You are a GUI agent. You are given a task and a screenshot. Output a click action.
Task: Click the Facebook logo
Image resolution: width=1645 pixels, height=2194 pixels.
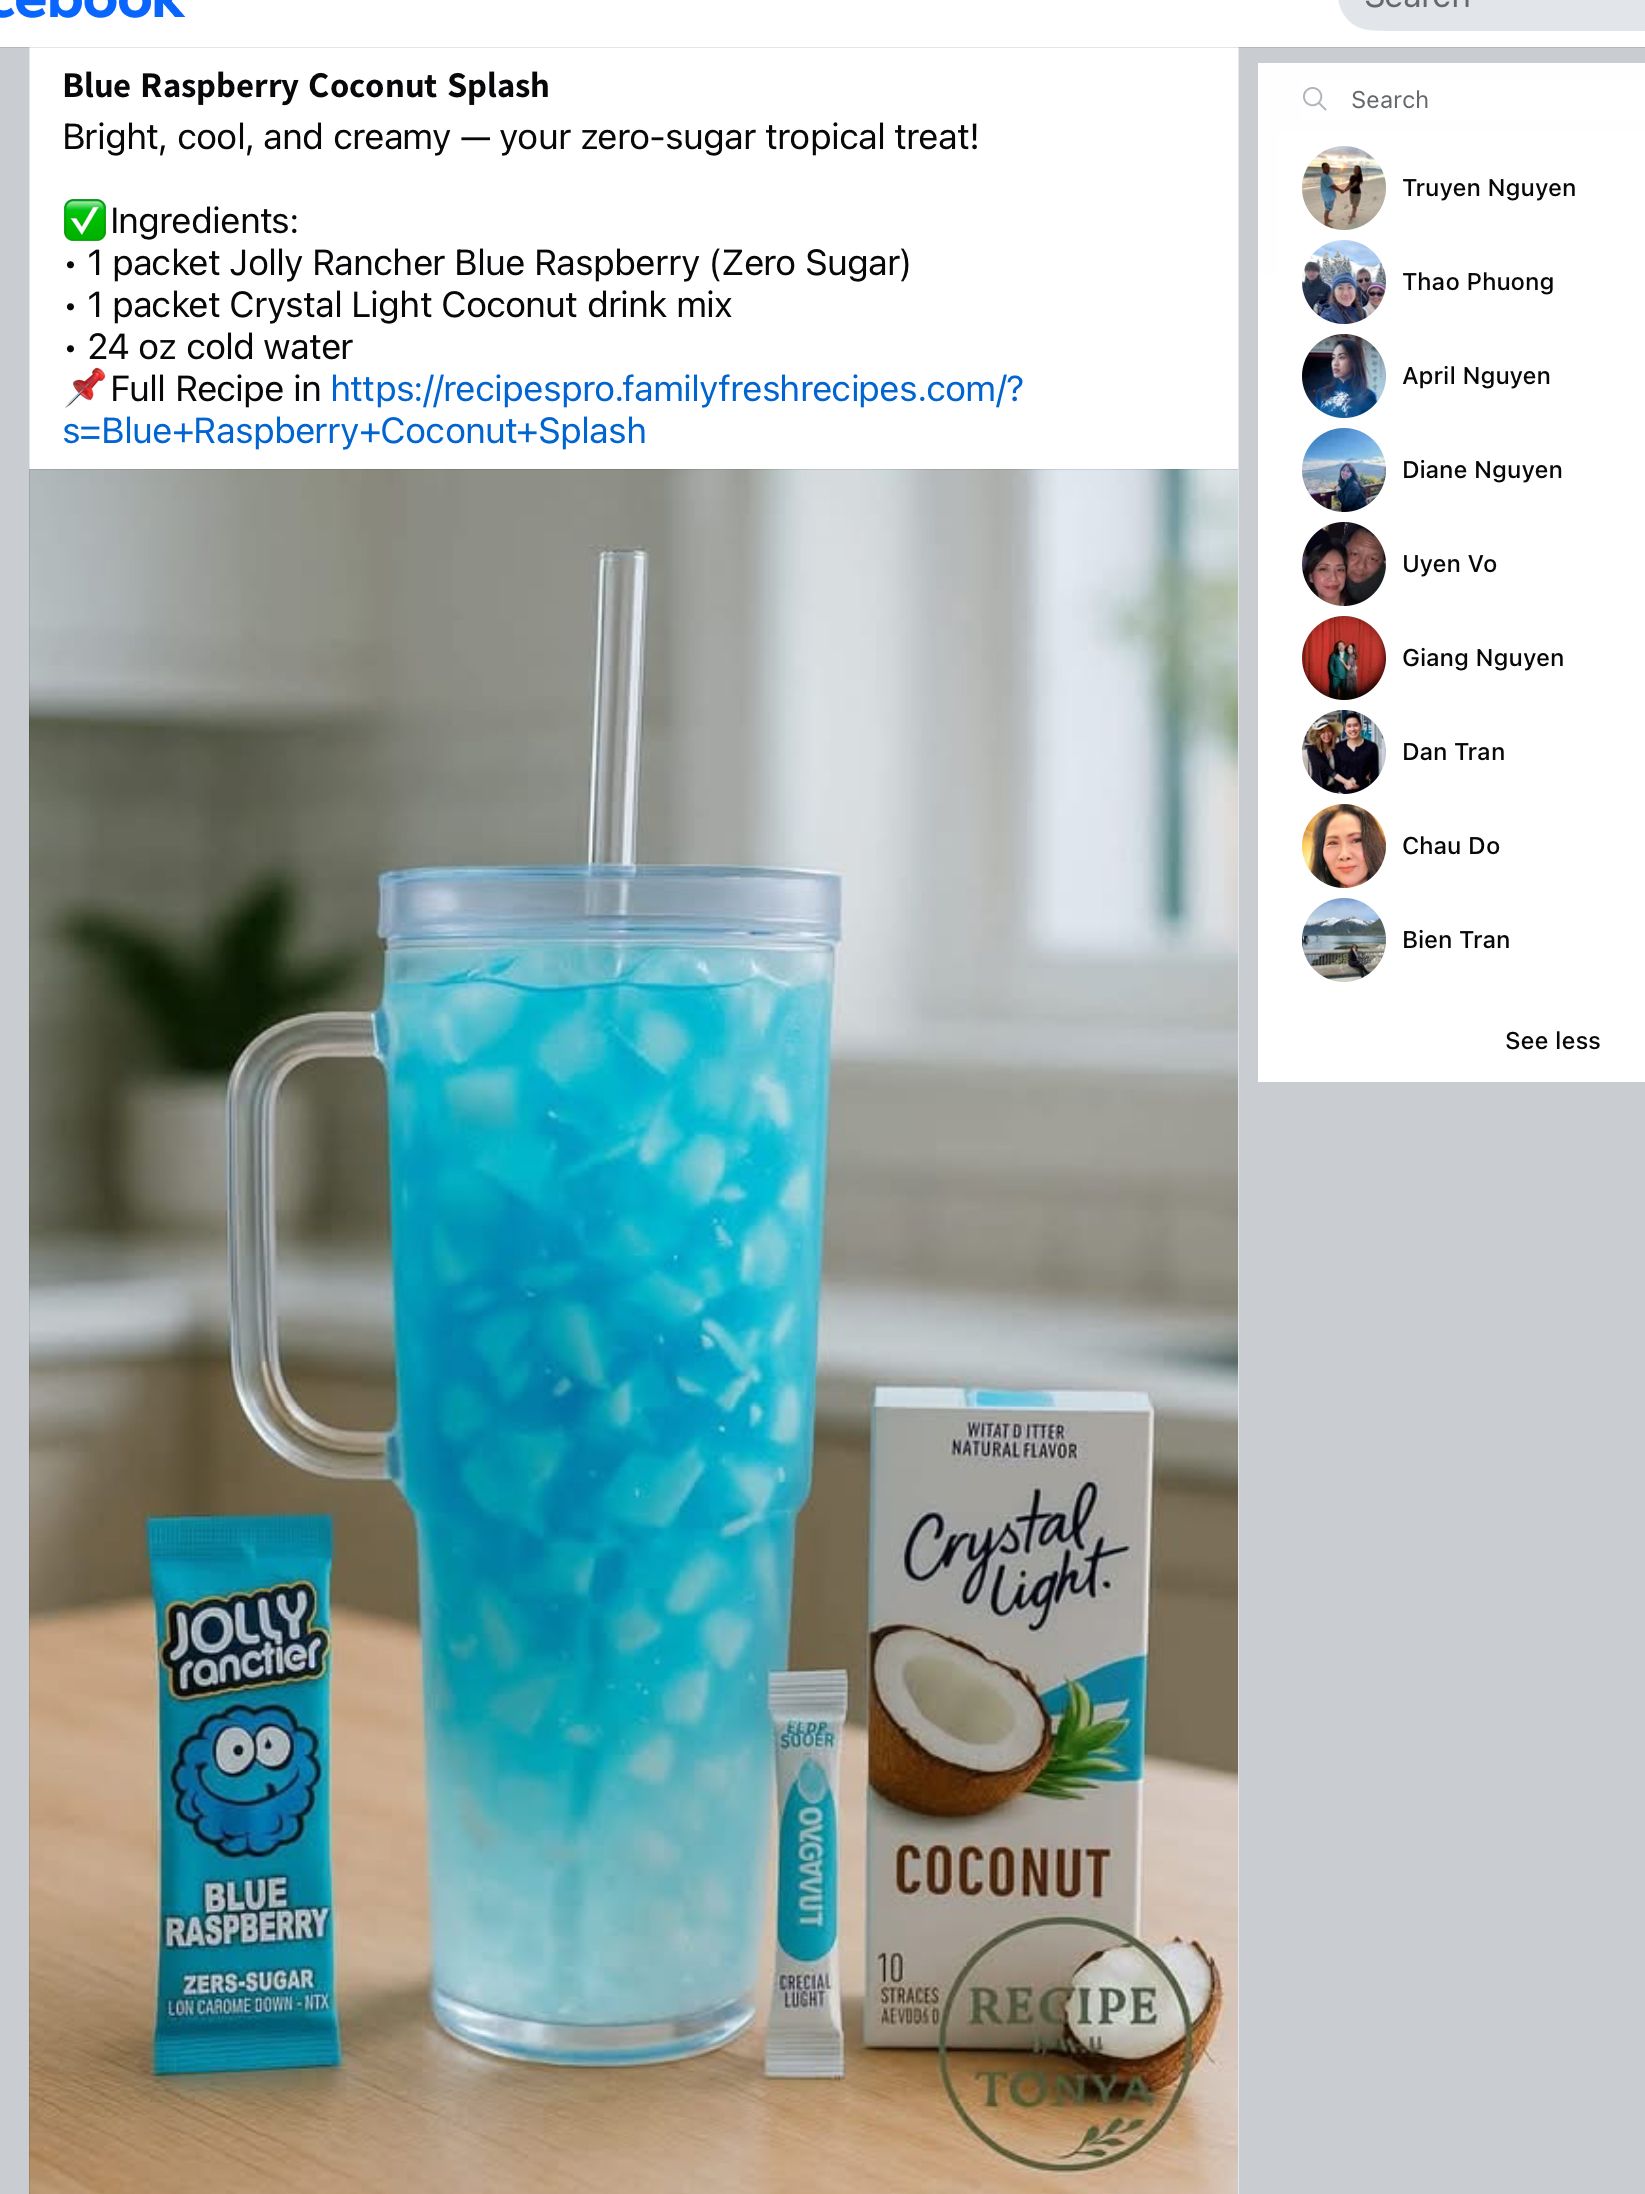coord(92,9)
